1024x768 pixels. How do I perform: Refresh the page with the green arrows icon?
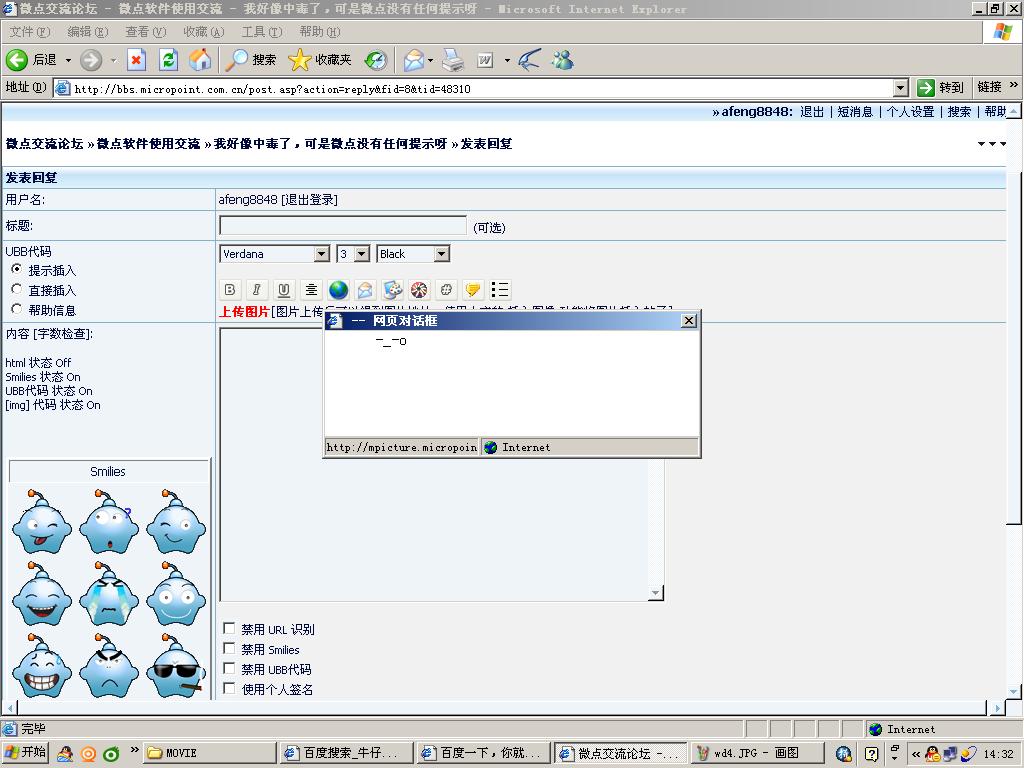tap(168, 60)
